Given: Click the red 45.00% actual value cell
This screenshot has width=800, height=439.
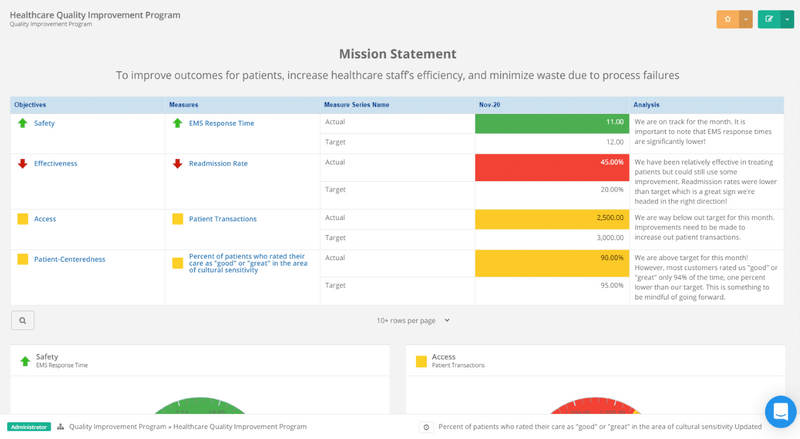Looking at the screenshot, I should pos(551,162).
